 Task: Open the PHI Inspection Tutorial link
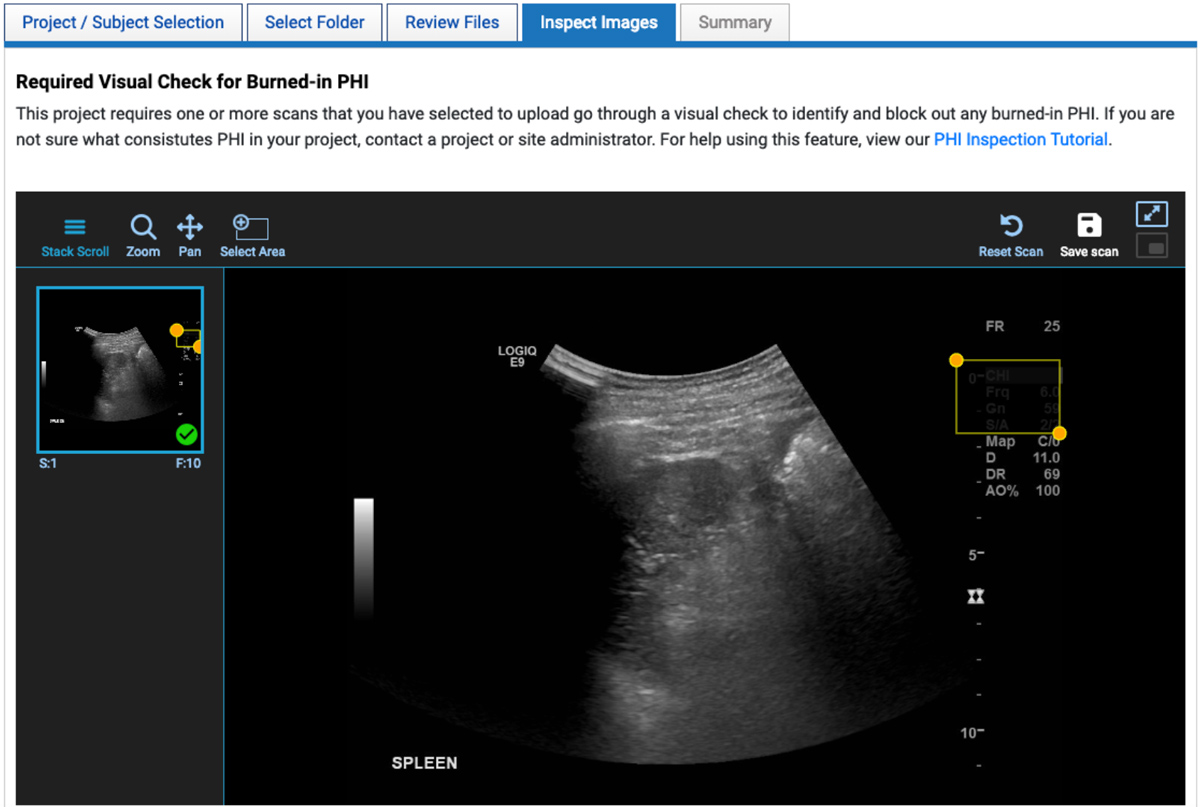point(1021,139)
